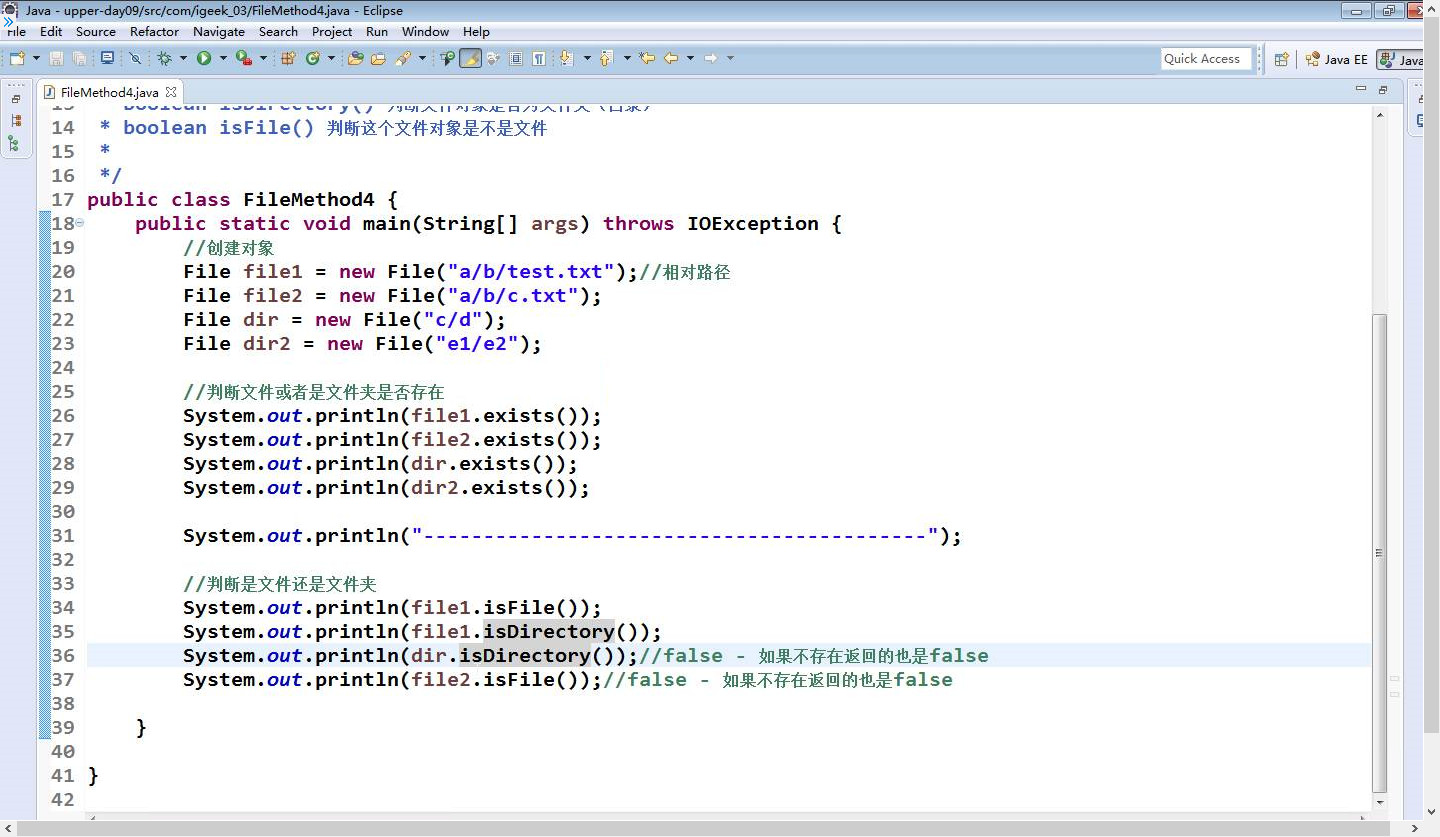This screenshot has height=837, width=1440.
Task: Click the Save All toolbar icon
Action: [79, 58]
